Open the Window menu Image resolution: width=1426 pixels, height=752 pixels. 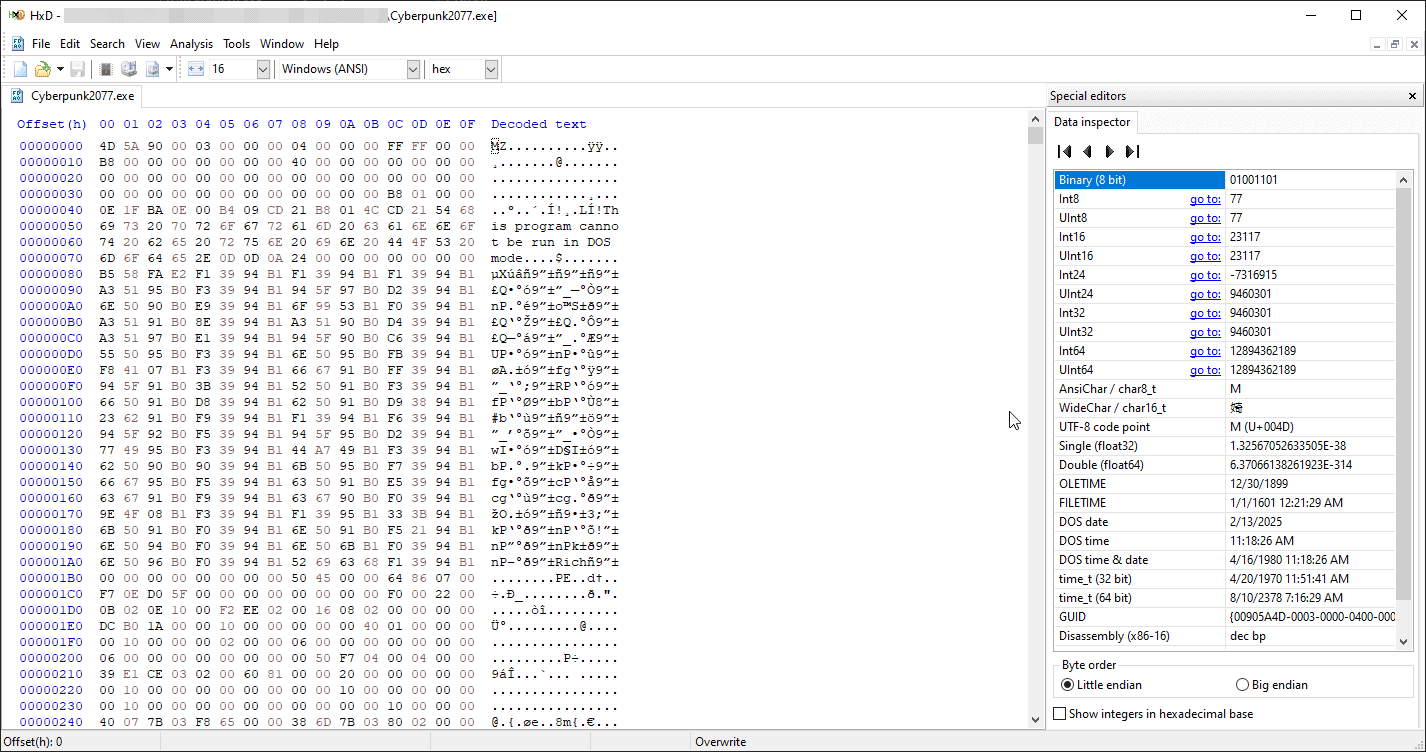[x=282, y=44]
